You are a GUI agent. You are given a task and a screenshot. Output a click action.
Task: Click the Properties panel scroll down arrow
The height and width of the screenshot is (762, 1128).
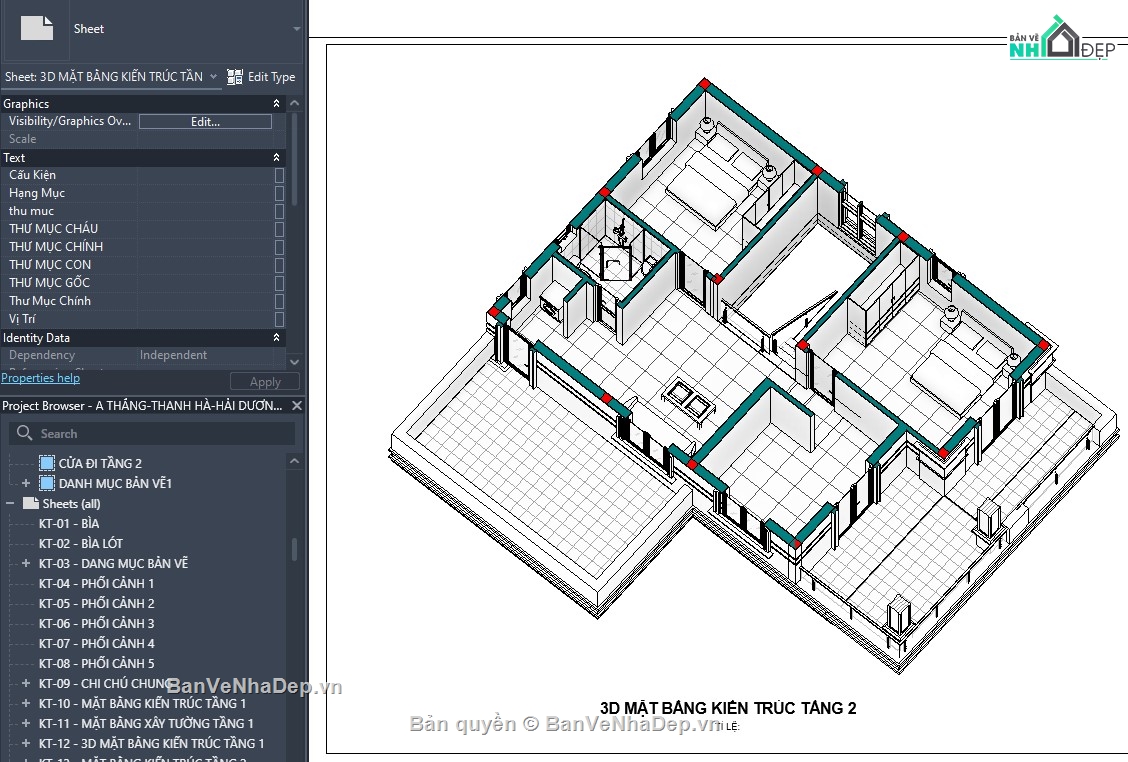pyautogui.click(x=294, y=361)
